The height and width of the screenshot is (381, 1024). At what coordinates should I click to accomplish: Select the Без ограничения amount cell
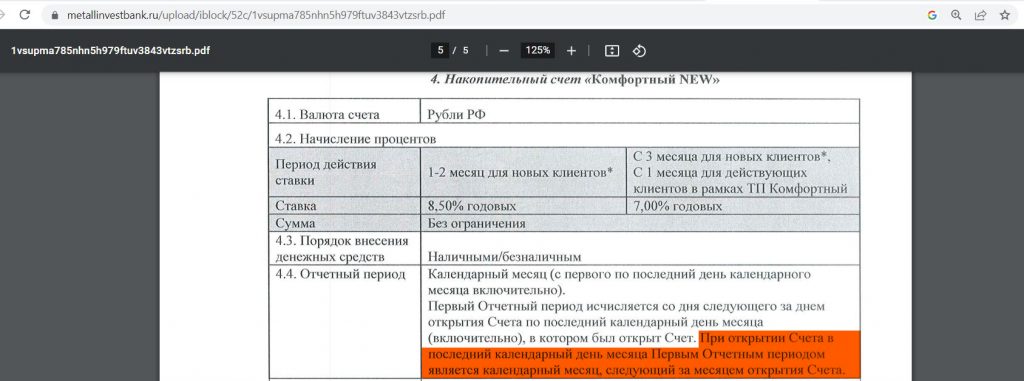pyautogui.click(x=639, y=223)
